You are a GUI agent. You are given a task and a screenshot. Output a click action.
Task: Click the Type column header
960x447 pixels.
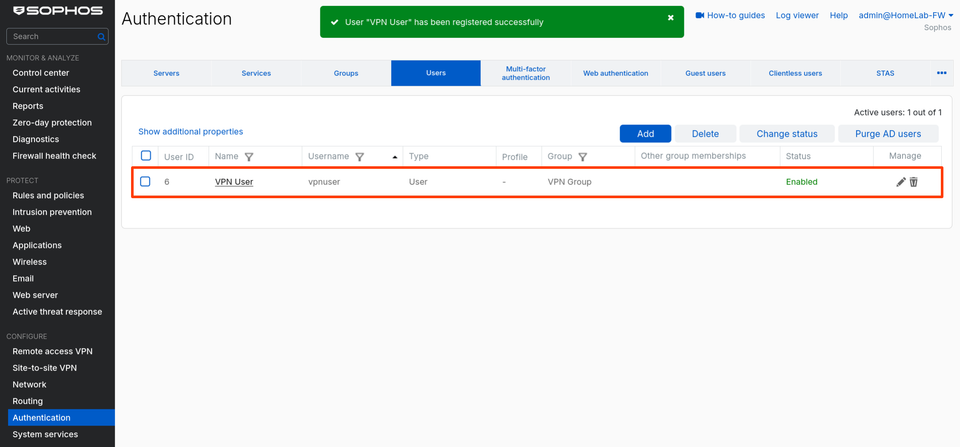click(419, 156)
